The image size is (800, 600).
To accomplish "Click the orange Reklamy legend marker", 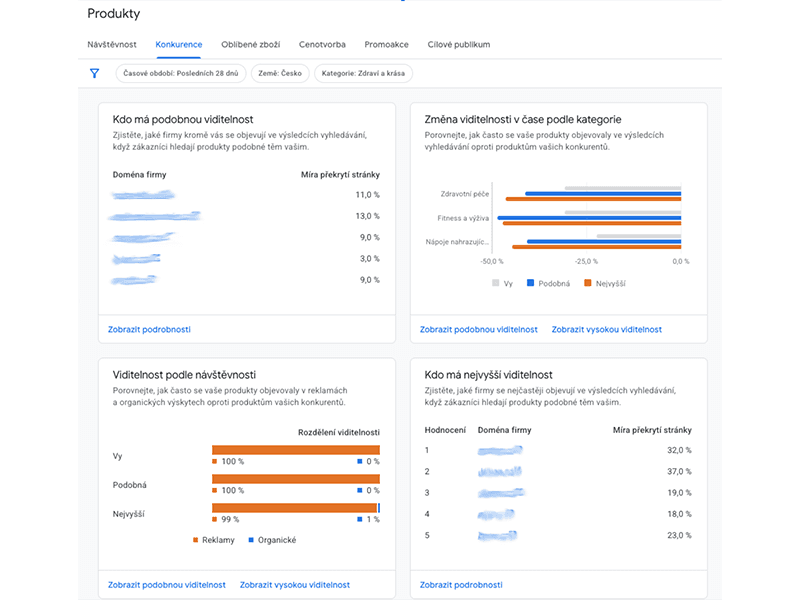I will coord(195,540).
